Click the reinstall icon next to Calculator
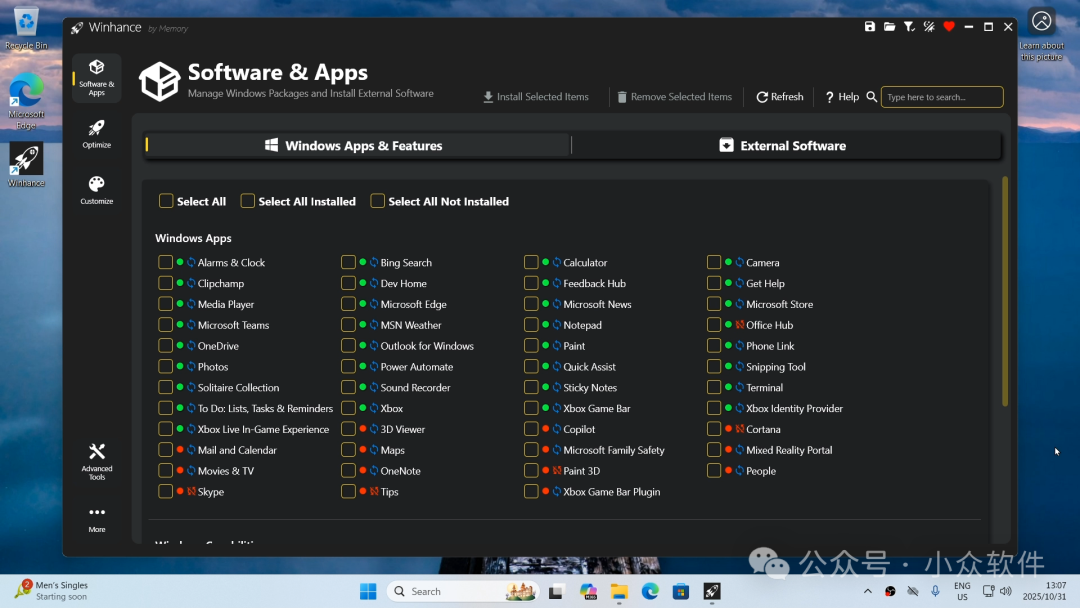Viewport: 1080px width, 608px height. coord(557,262)
